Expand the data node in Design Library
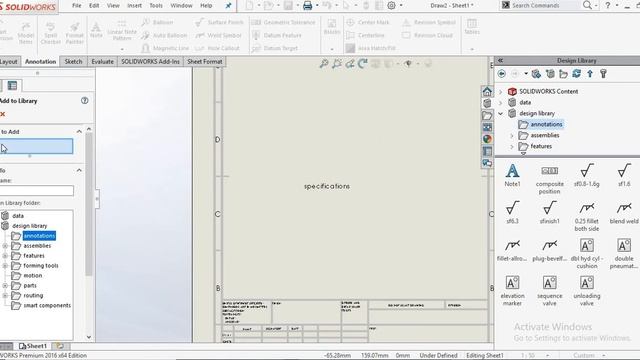640x360 pixels. coord(501,102)
